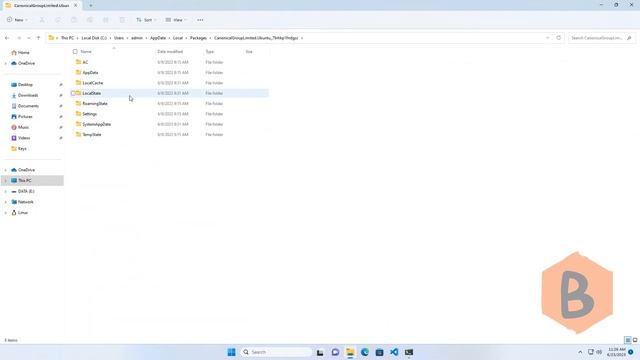Select AppData breadcrumb in address bar
Viewport: 640px width, 360px height.
coord(158,38)
